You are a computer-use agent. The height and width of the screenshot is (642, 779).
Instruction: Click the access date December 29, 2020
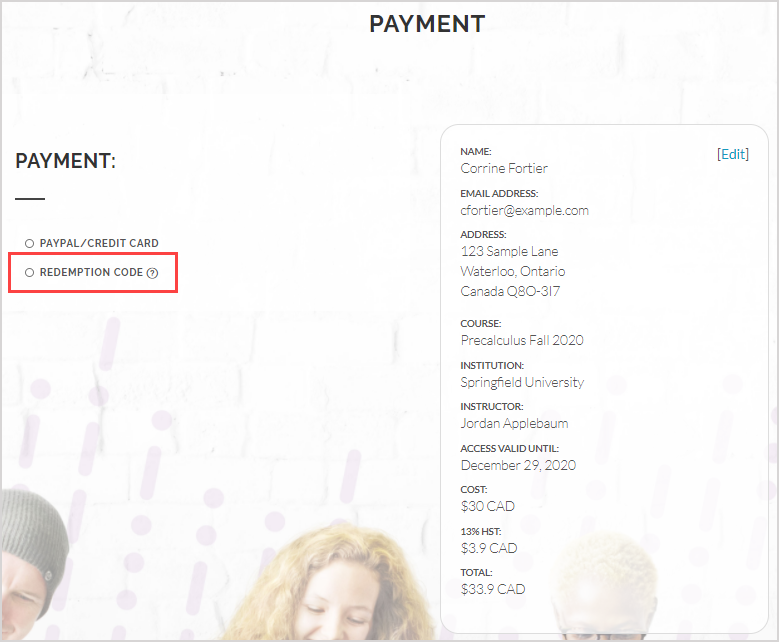point(518,465)
